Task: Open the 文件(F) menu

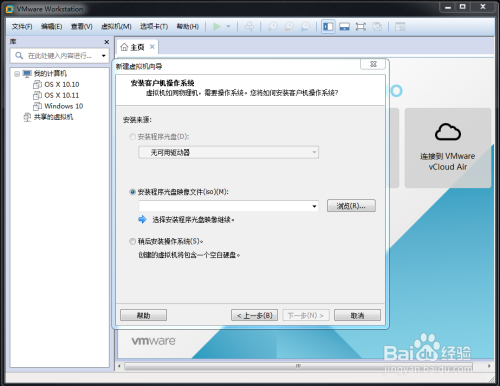Action: 22,26
